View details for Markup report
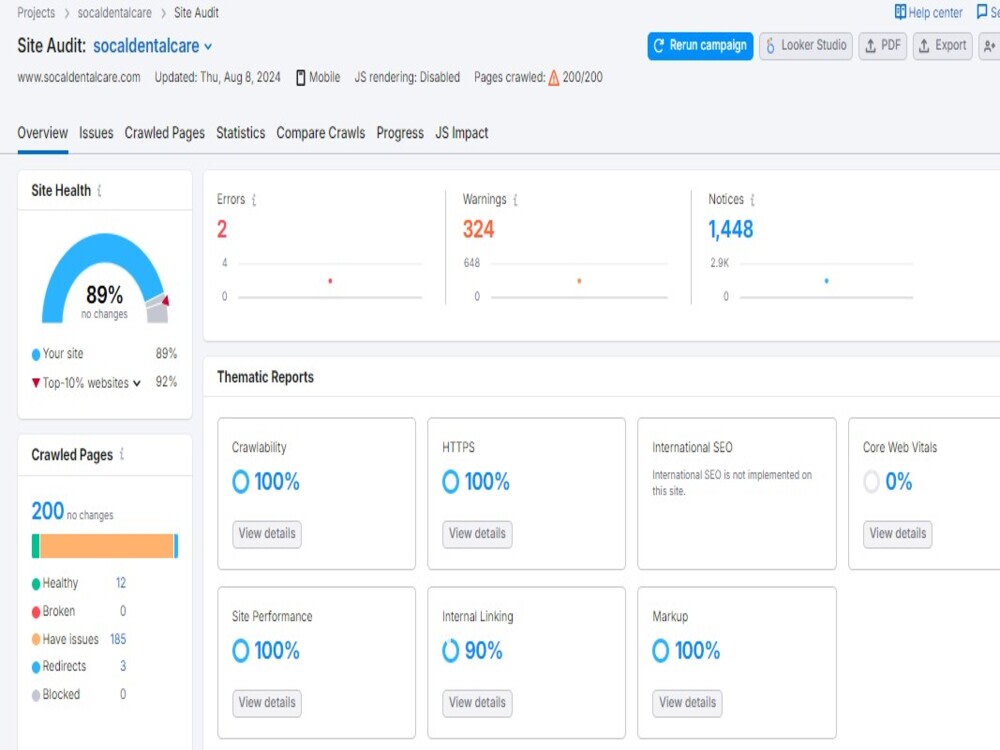The width and height of the screenshot is (1000, 750). click(x=687, y=703)
